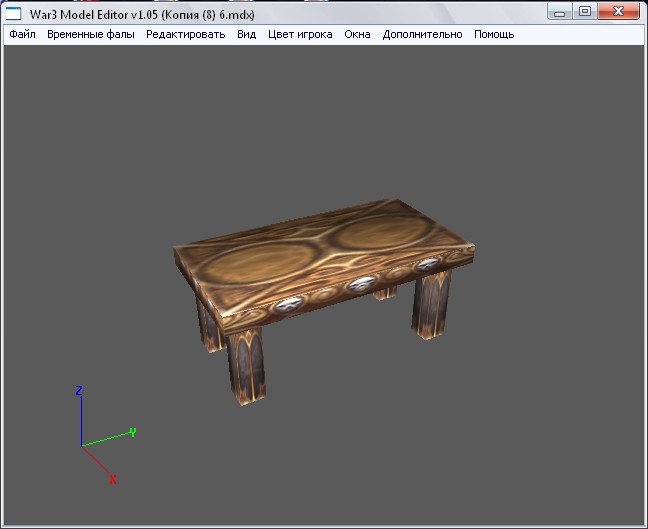
Task: Minimize the War3 Model Editor window
Action: pyautogui.click(x=560, y=12)
